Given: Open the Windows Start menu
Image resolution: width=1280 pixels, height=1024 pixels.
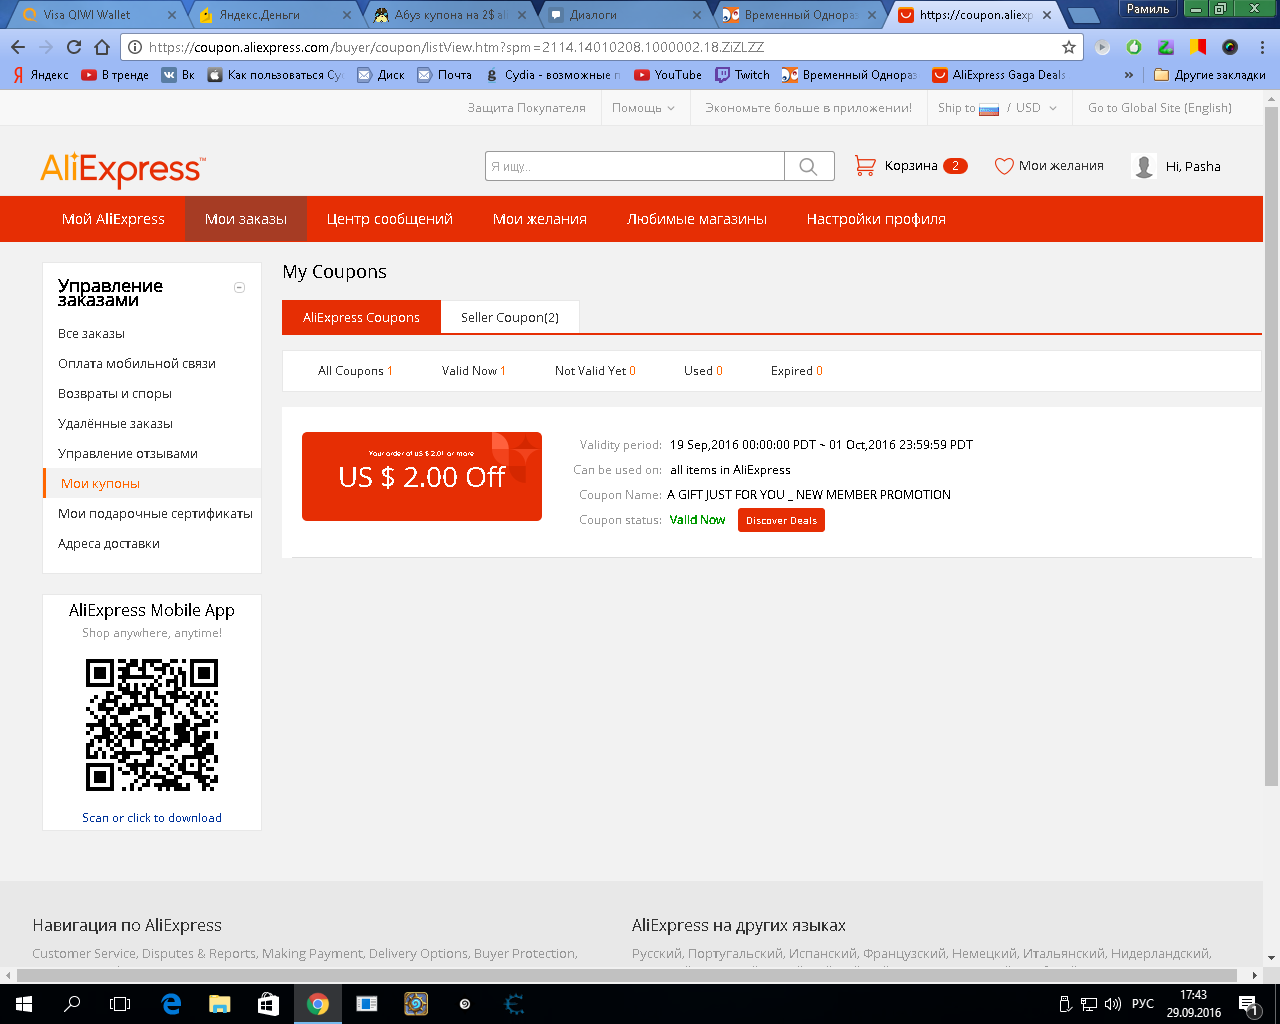Looking at the screenshot, I should [24, 1004].
